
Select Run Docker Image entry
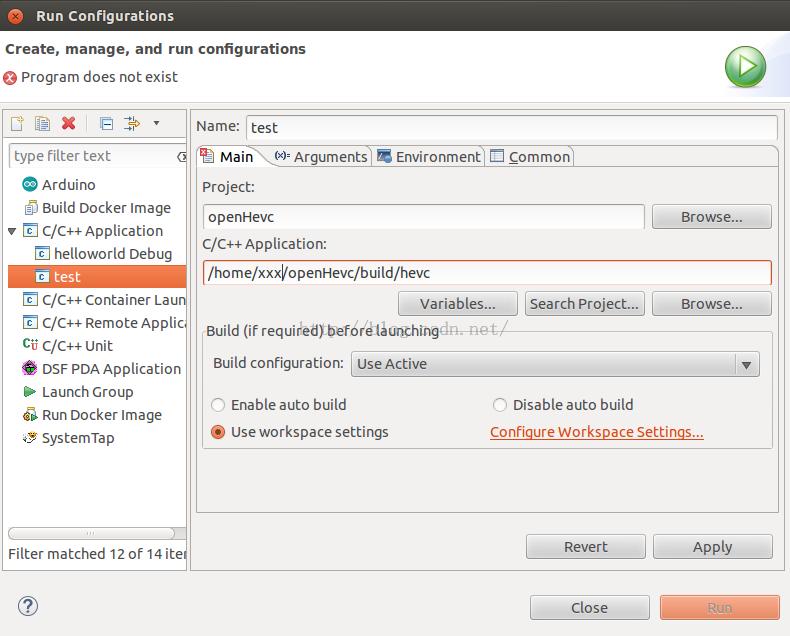(x=102, y=415)
